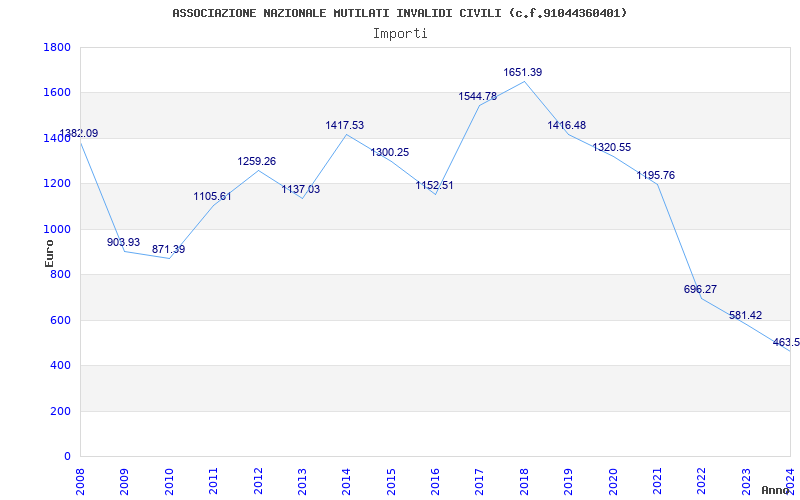
Task: Click the 2020 x-axis year label
Action: pyautogui.click(x=613, y=481)
